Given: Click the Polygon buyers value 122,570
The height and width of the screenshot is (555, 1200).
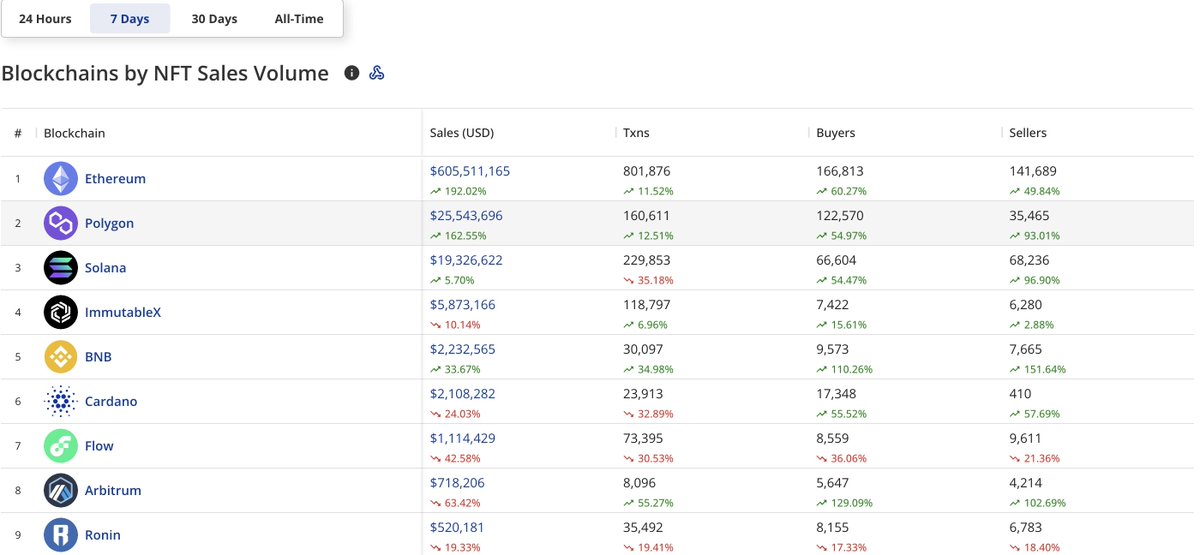Looking at the screenshot, I should [x=840, y=215].
